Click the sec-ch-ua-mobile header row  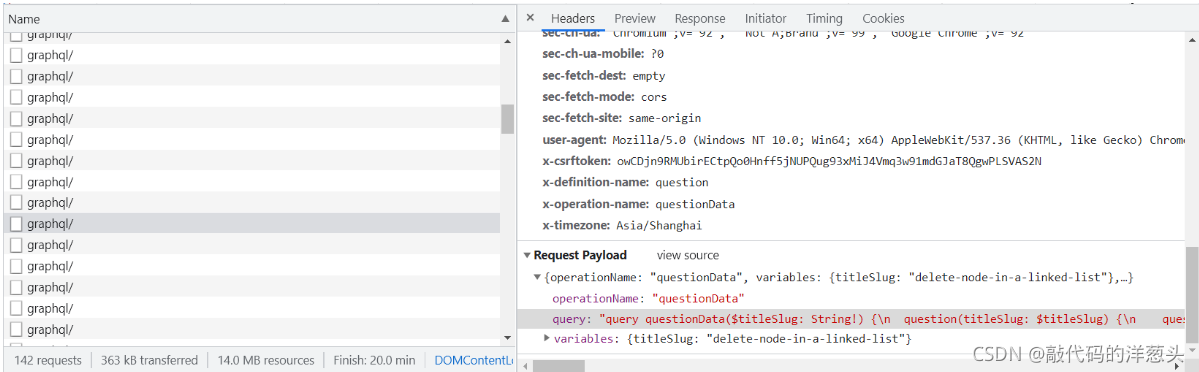point(603,54)
